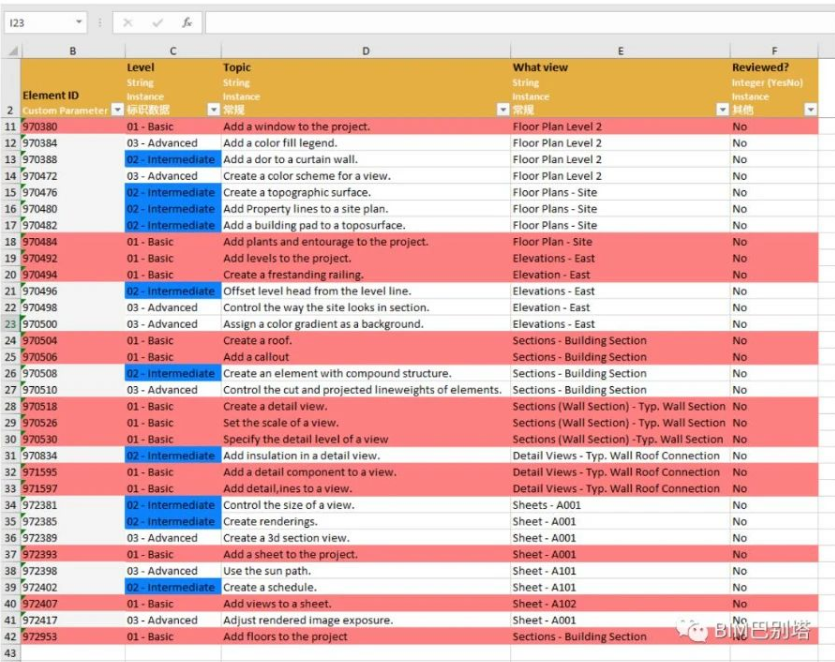This screenshot has height=662, width=835.
Task: Open the insert function fx icon
Action: click(187, 23)
